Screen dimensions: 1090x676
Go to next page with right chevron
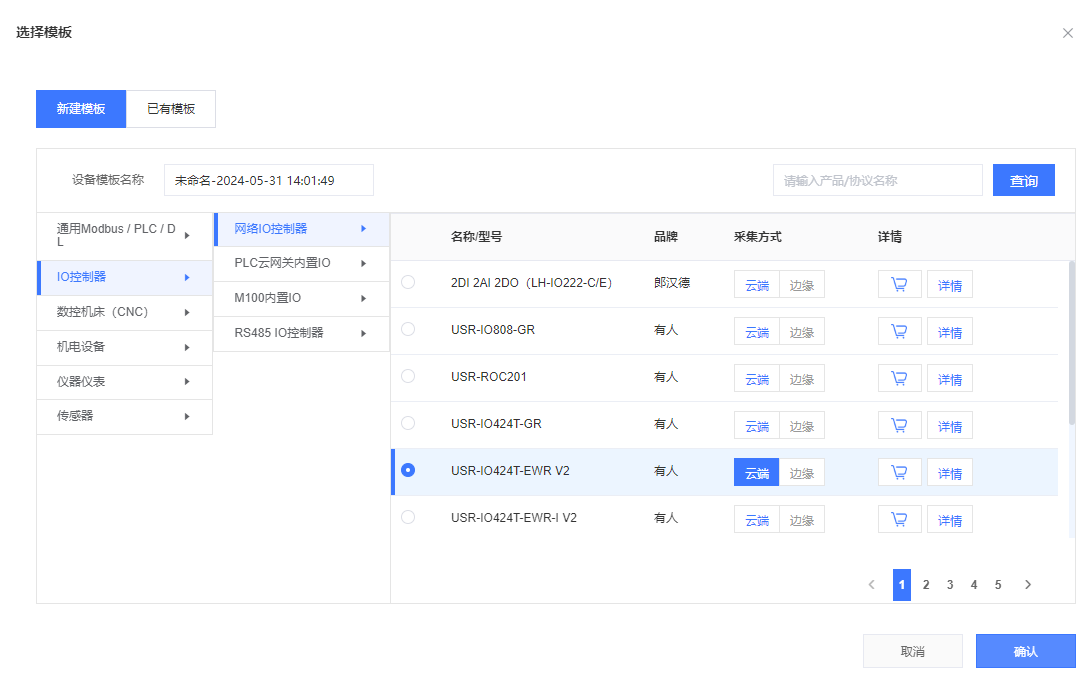click(x=1027, y=585)
